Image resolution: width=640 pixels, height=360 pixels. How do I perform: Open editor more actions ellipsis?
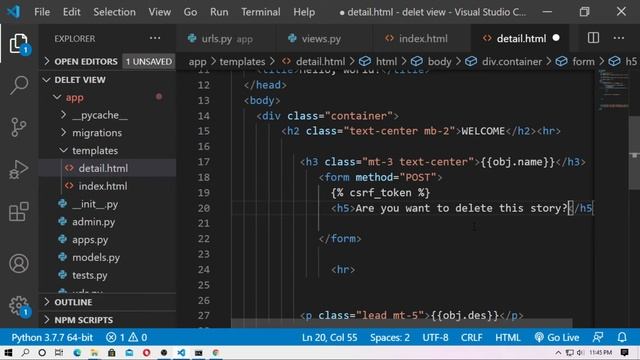619,38
